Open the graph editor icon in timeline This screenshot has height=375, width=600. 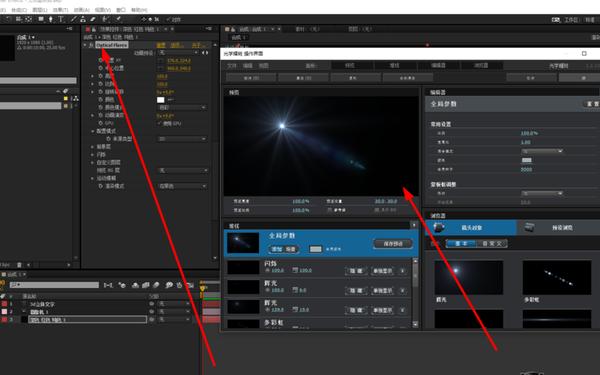pyautogui.click(x=190, y=285)
